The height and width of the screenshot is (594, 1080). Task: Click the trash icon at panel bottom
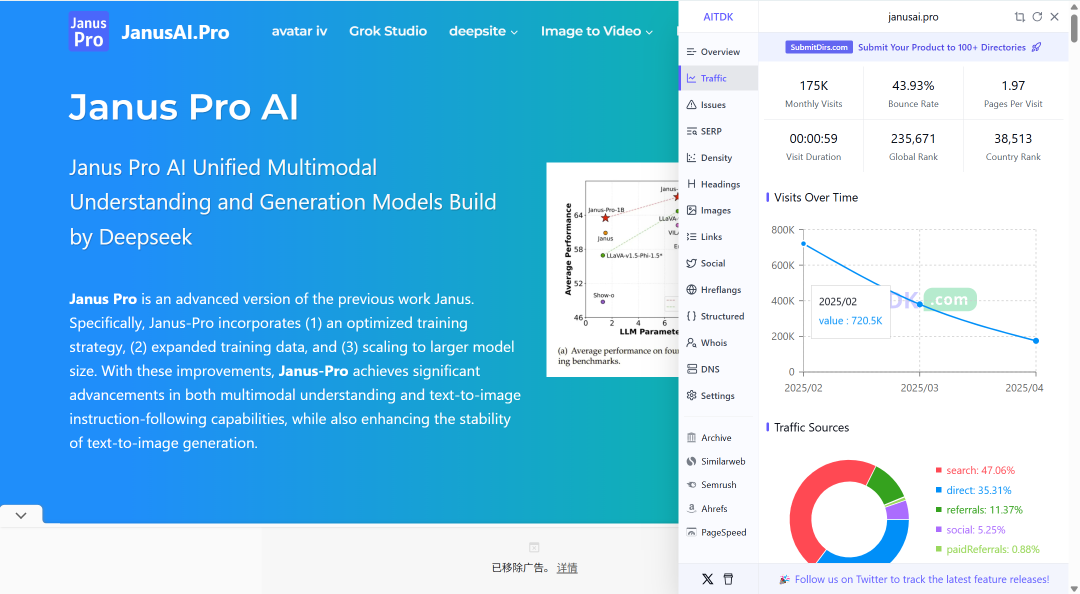(729, 579)
